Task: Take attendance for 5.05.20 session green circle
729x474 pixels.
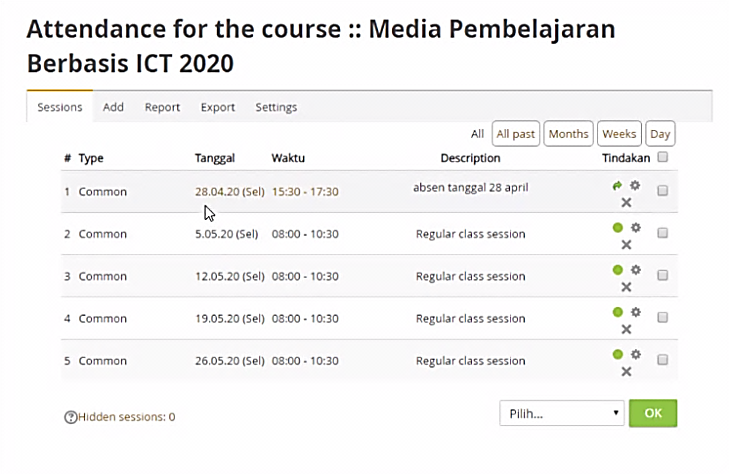Action: click(x=617, y=227)
